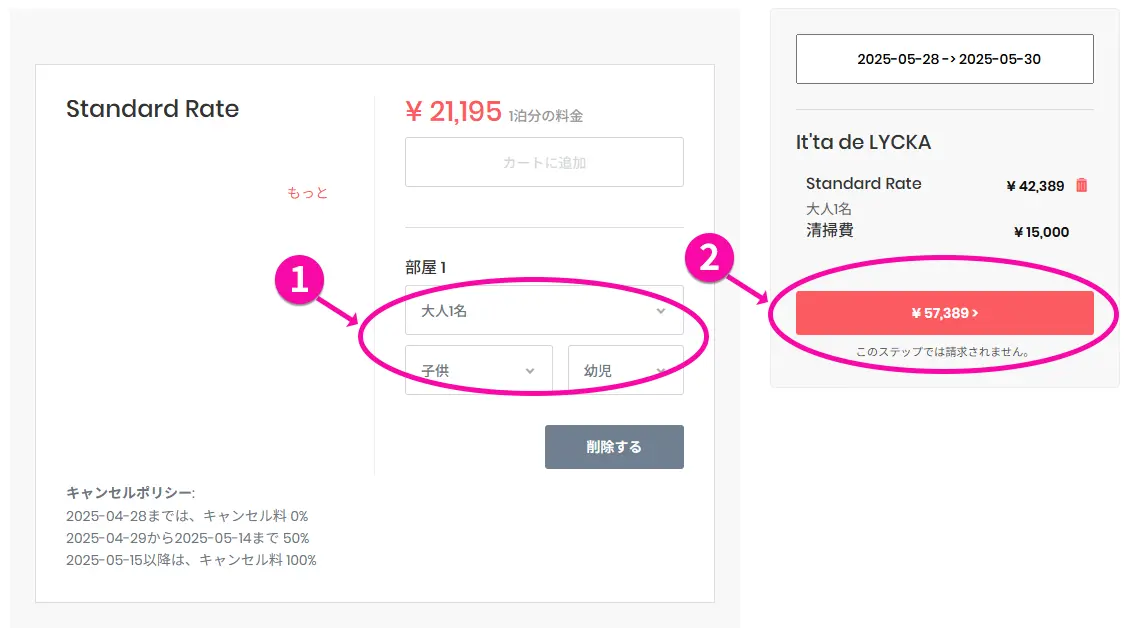Expand the 子供 children dropdown
This screenshot has height=628, width=1139.
[478, 370]
